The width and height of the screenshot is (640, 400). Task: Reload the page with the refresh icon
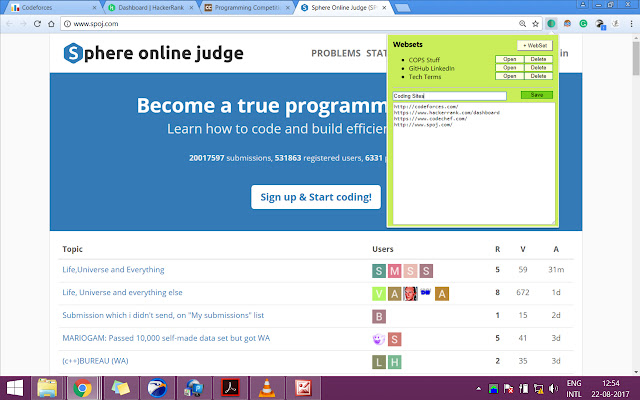37,24
